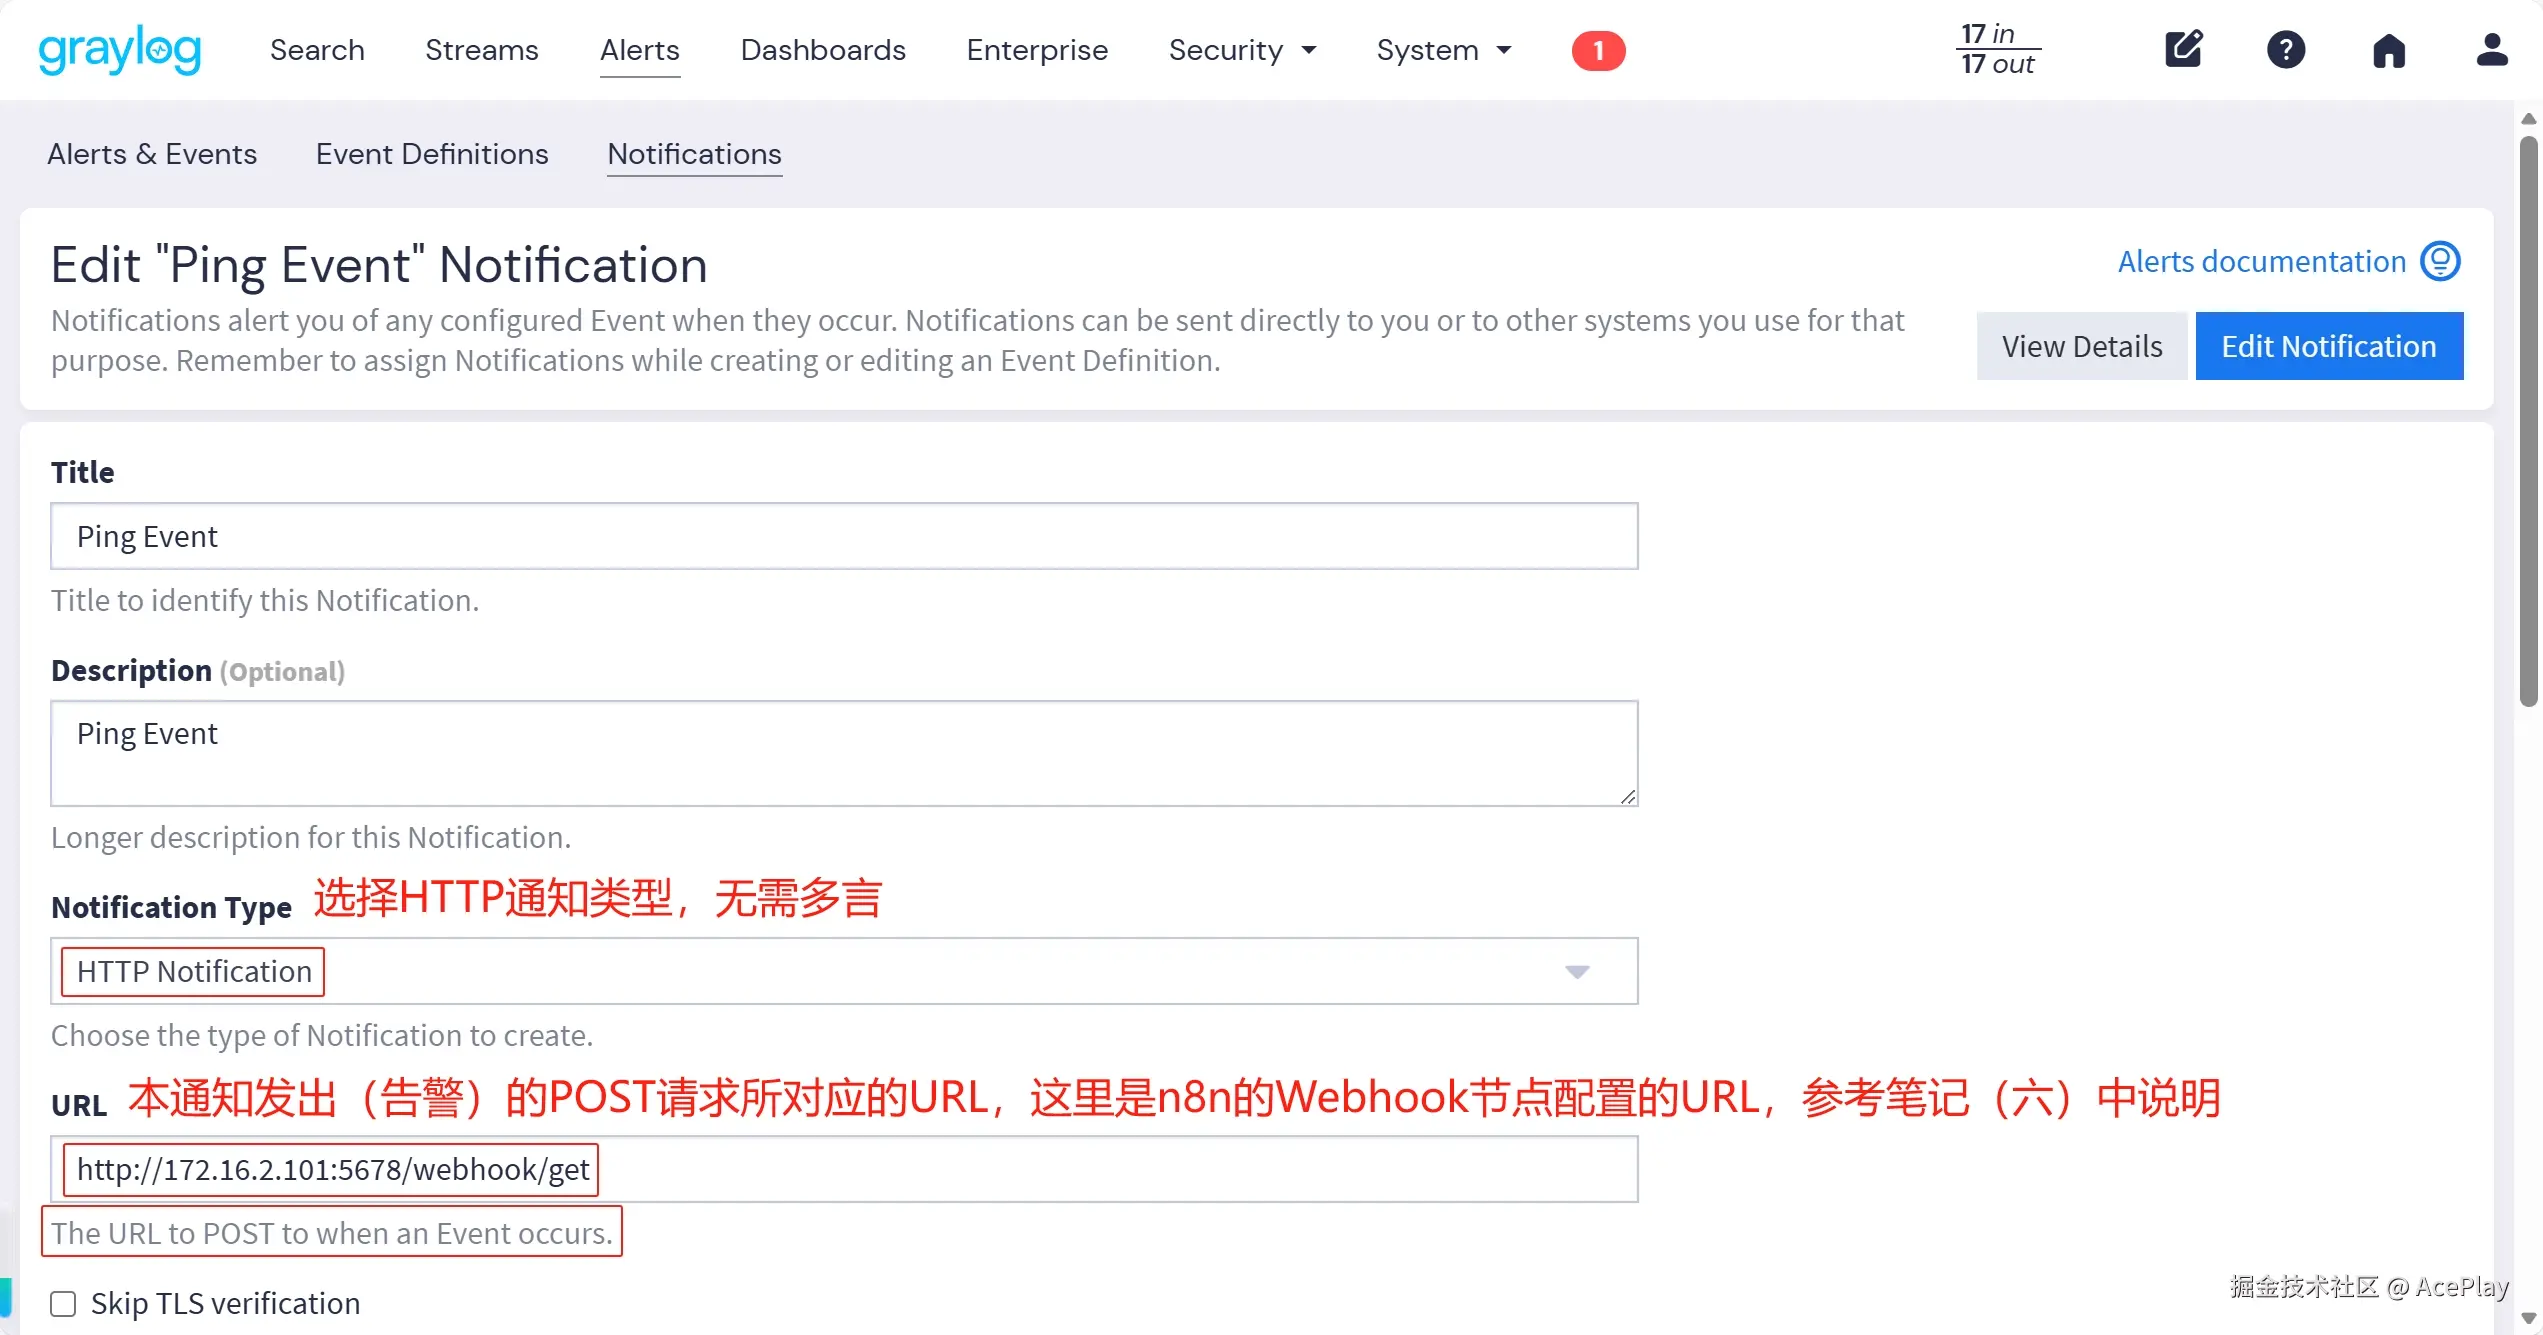Switch to the Alerts & Events tab
This screenshot has width=2543, height=1335.
click(x=152, y=154)
